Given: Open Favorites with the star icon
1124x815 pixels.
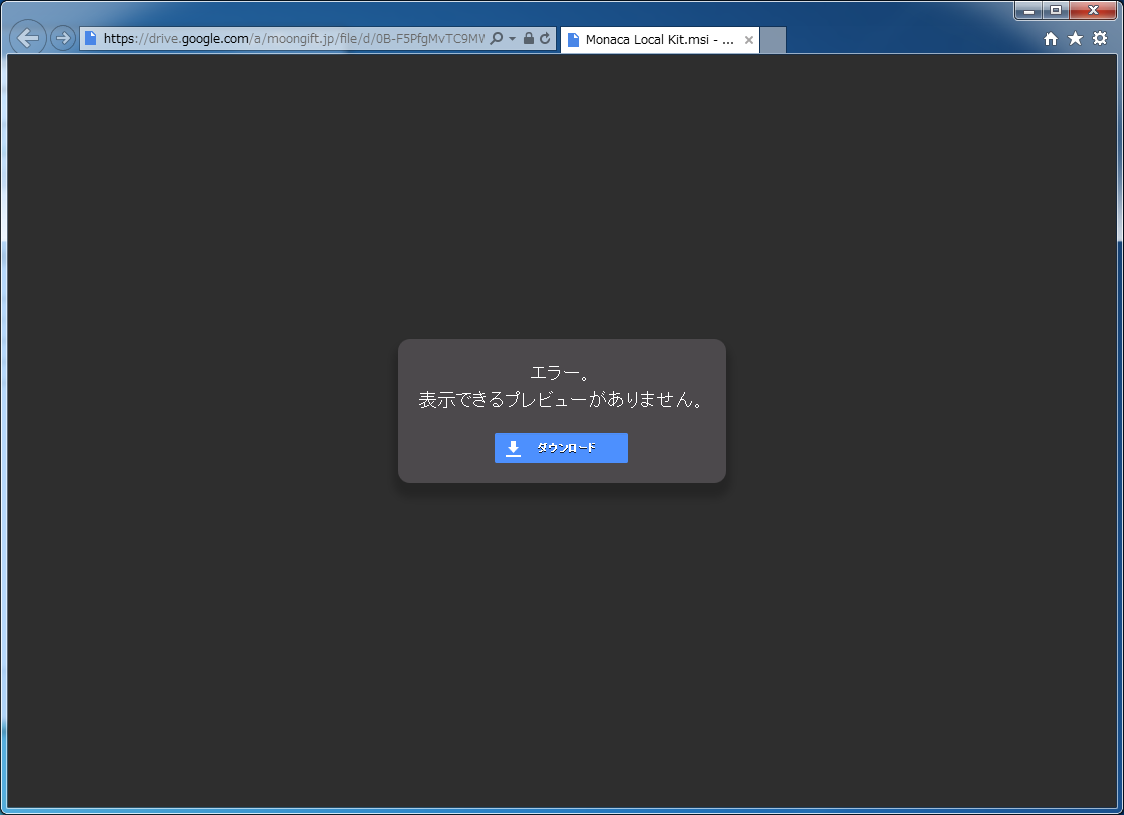Looking at the screenshot, I should (x=1075, y=39).
